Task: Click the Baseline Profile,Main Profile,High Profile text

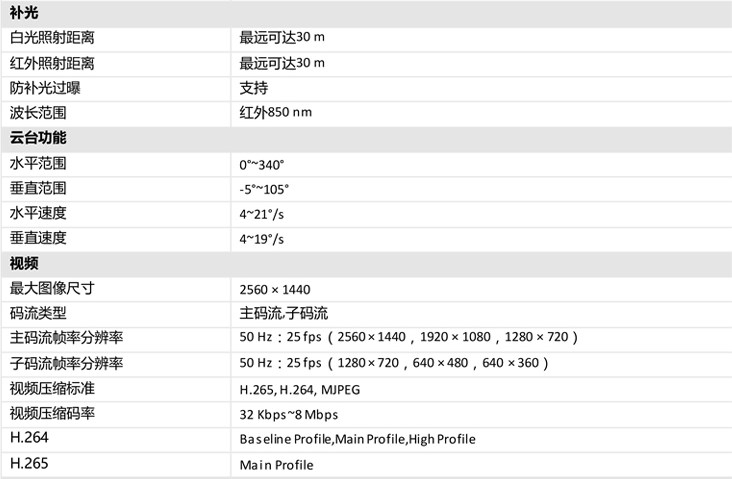Action: (358, 439)
